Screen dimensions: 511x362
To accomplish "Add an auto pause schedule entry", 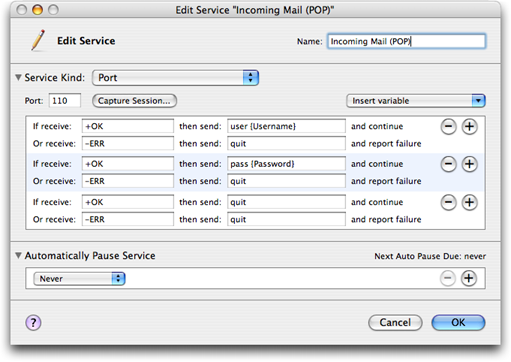I will 469,278.
